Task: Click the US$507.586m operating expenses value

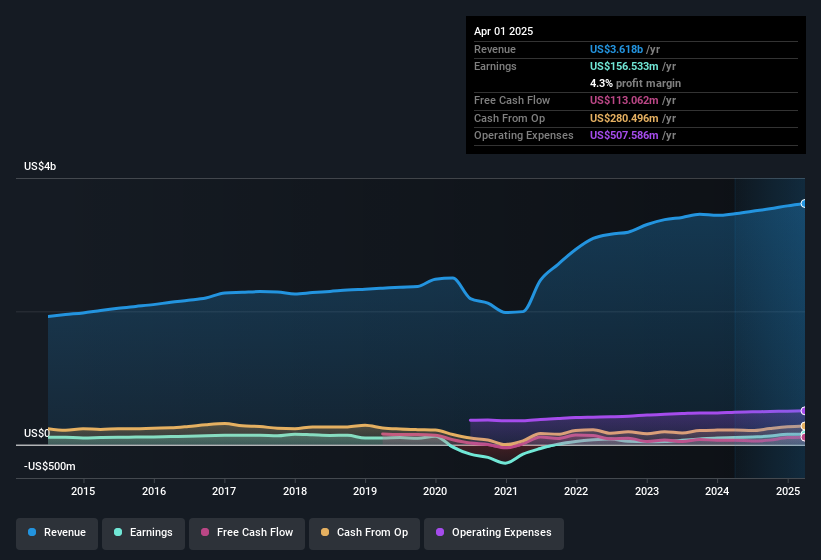Action: point(624,136)
